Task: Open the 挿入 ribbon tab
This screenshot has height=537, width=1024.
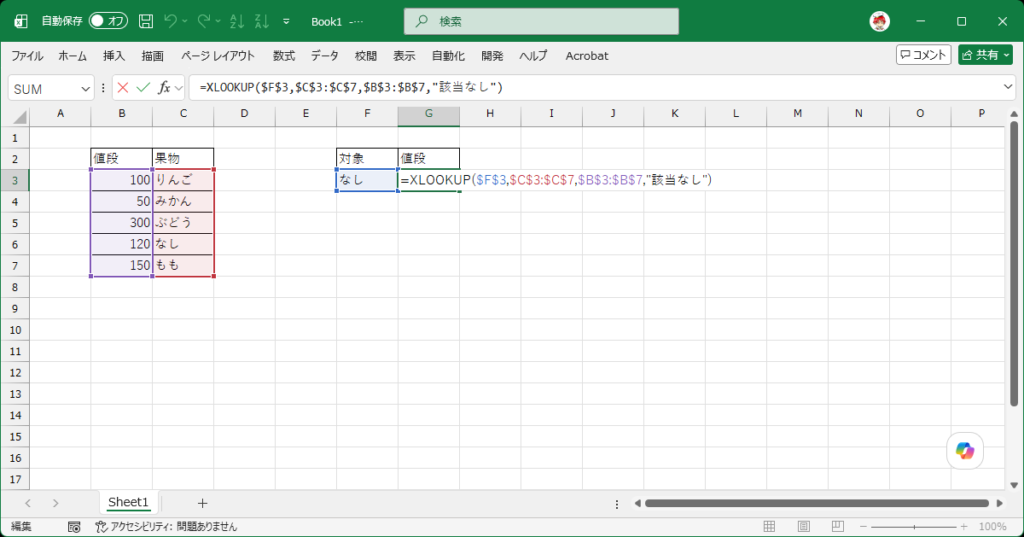Action: click(x=114, y=56)
